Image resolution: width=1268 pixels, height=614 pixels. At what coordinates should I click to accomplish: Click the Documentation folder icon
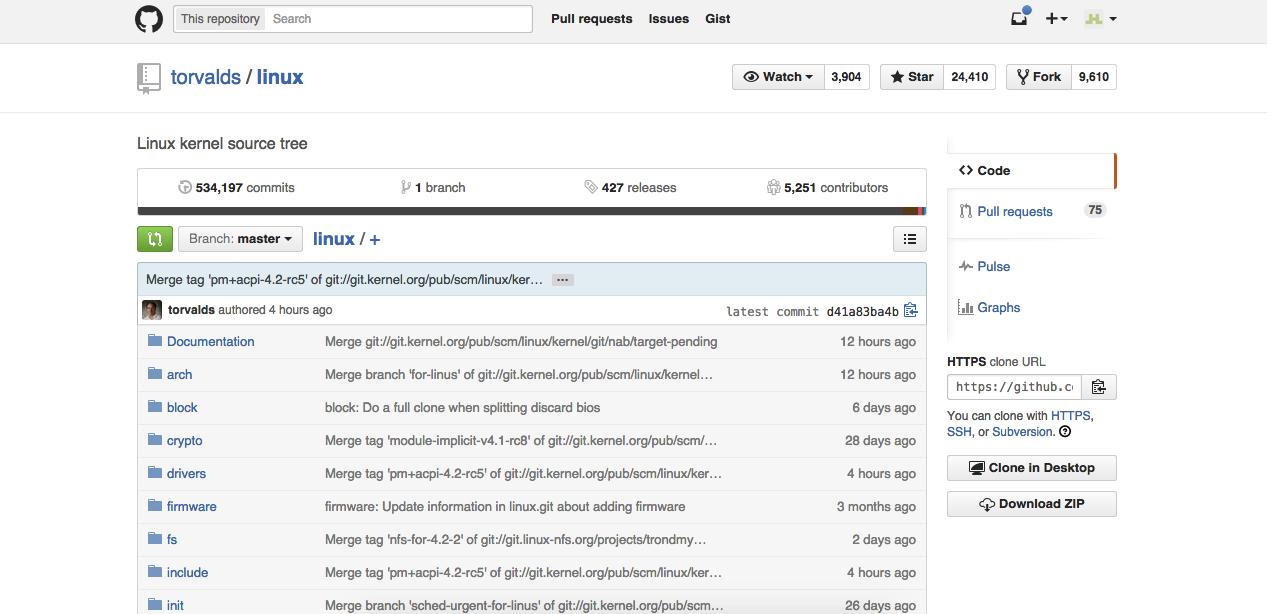click(x=154, y=341)
